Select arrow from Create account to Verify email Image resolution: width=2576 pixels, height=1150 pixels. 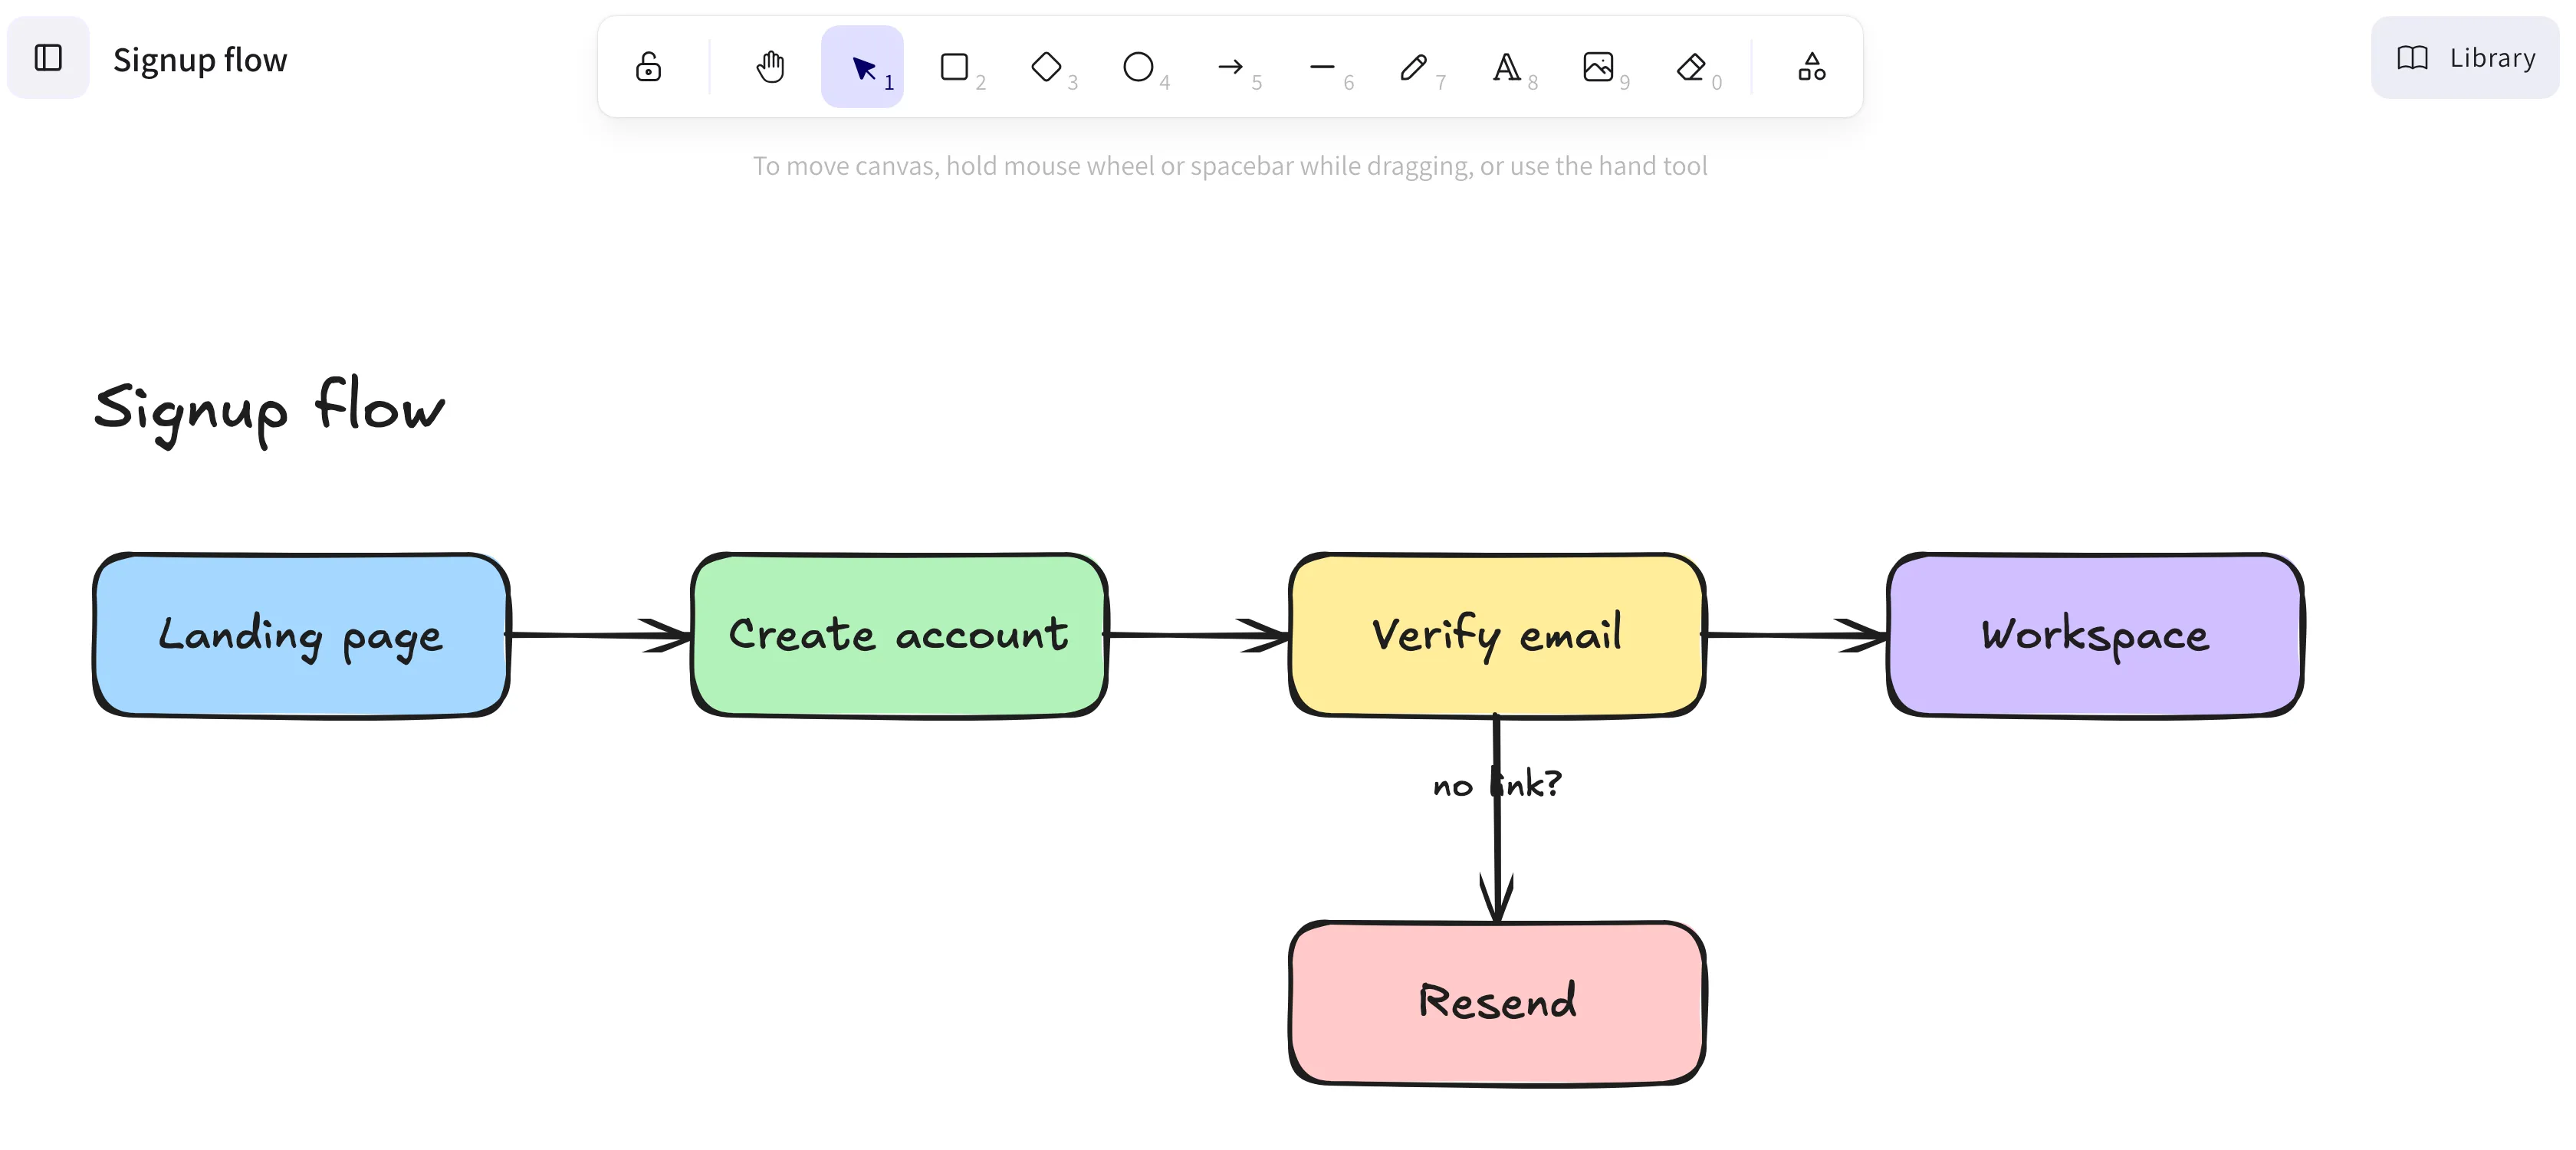(1198, 635)
